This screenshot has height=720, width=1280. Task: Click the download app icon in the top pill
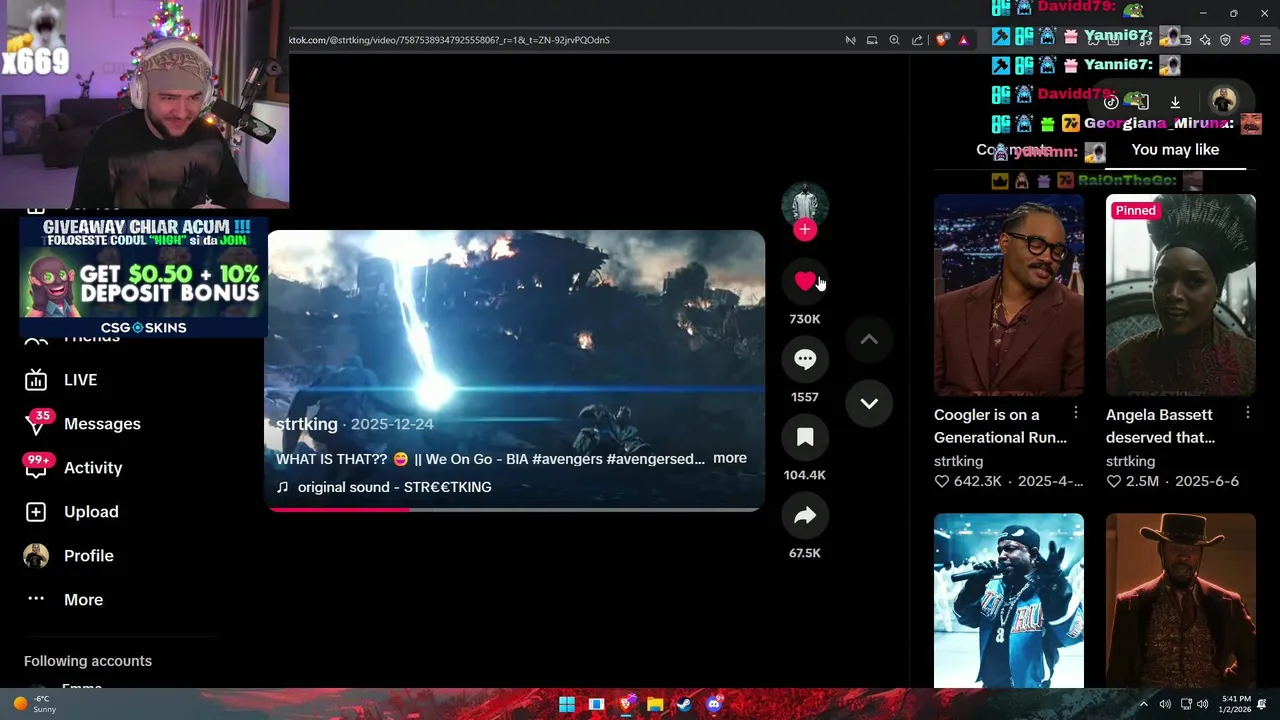[1175, 102]
